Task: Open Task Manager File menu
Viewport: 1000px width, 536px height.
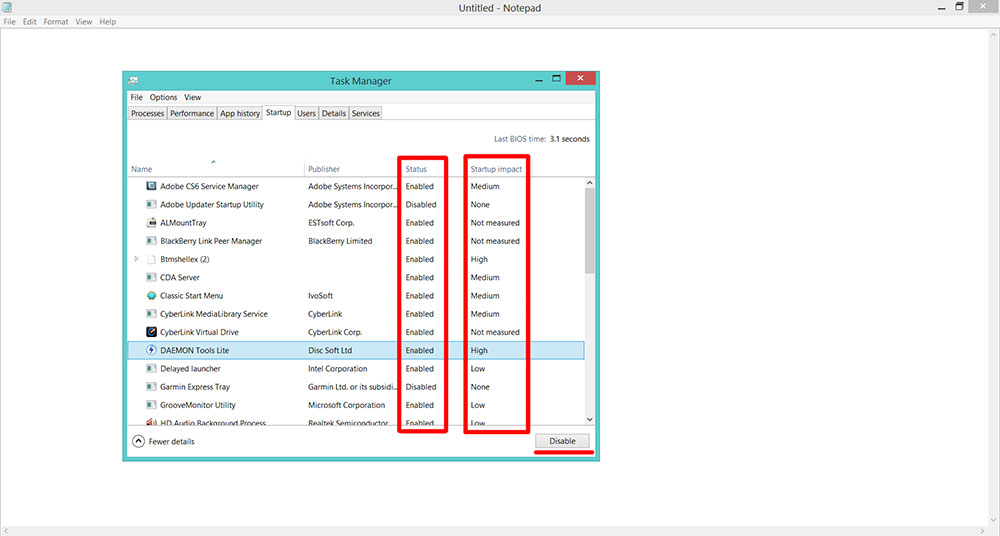Action: tap(136, 97)
